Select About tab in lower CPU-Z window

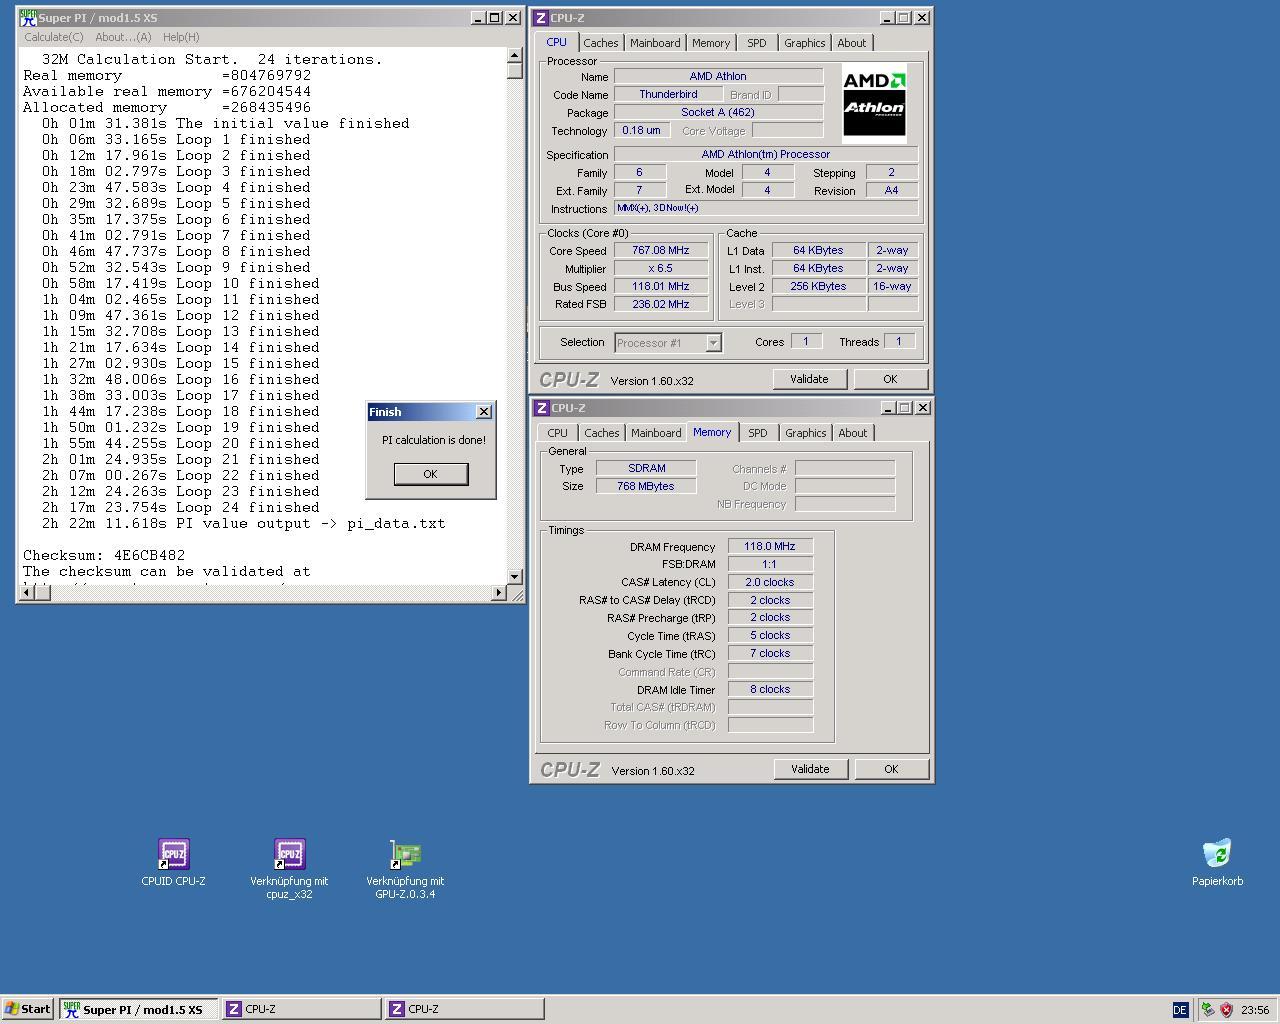[853, 433]
